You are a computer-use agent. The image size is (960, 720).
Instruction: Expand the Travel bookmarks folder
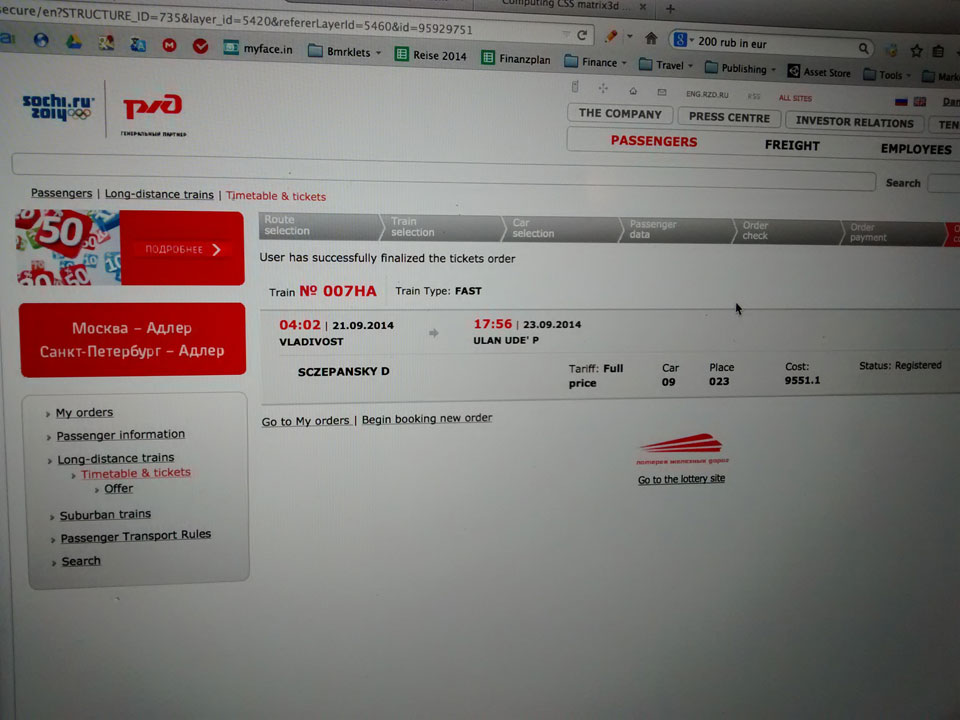click(667, 65)
